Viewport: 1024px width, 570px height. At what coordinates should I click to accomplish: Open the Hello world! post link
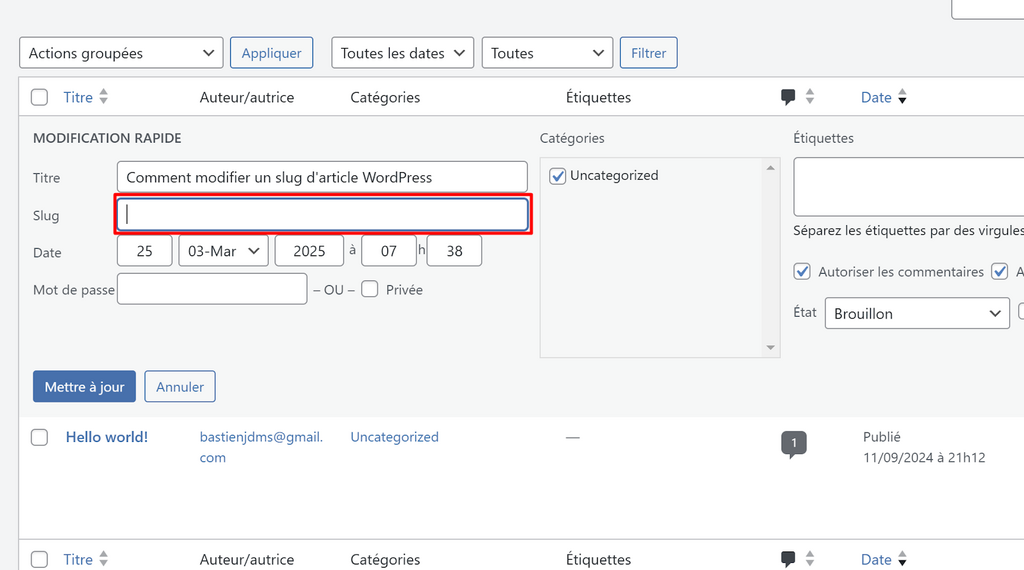point(107,437)
